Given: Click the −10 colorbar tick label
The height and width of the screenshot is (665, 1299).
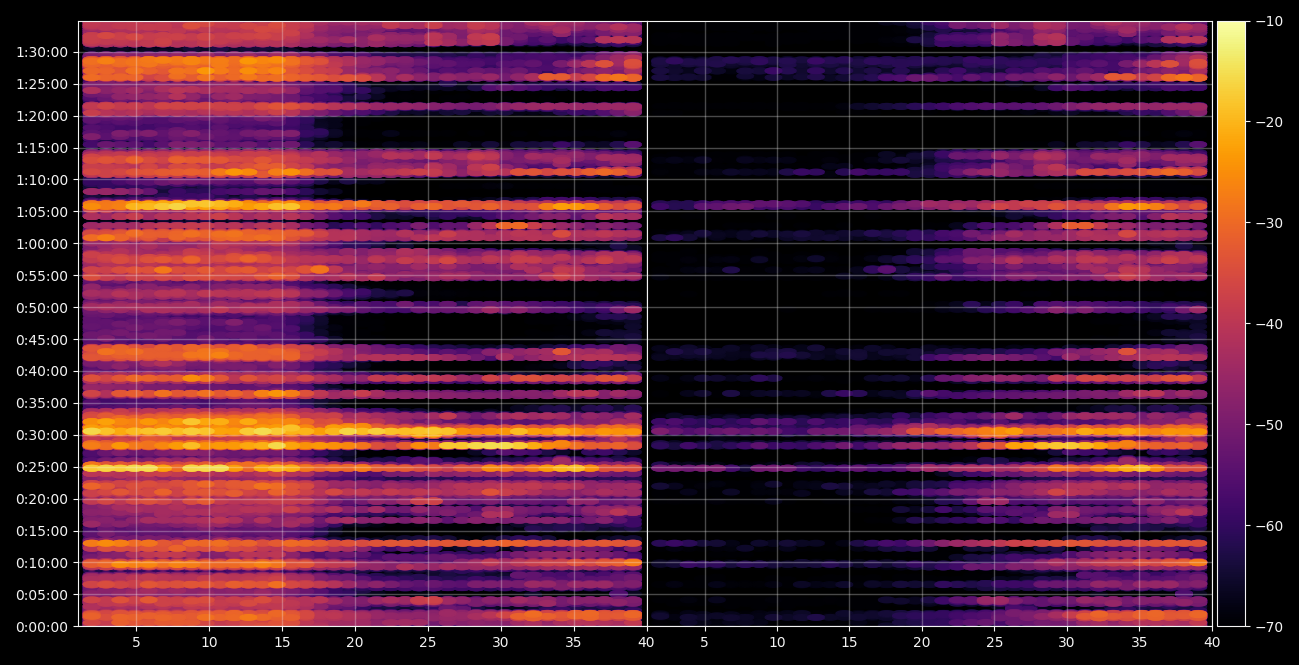Looking at the screenshot, I should tap(1269, 21).
